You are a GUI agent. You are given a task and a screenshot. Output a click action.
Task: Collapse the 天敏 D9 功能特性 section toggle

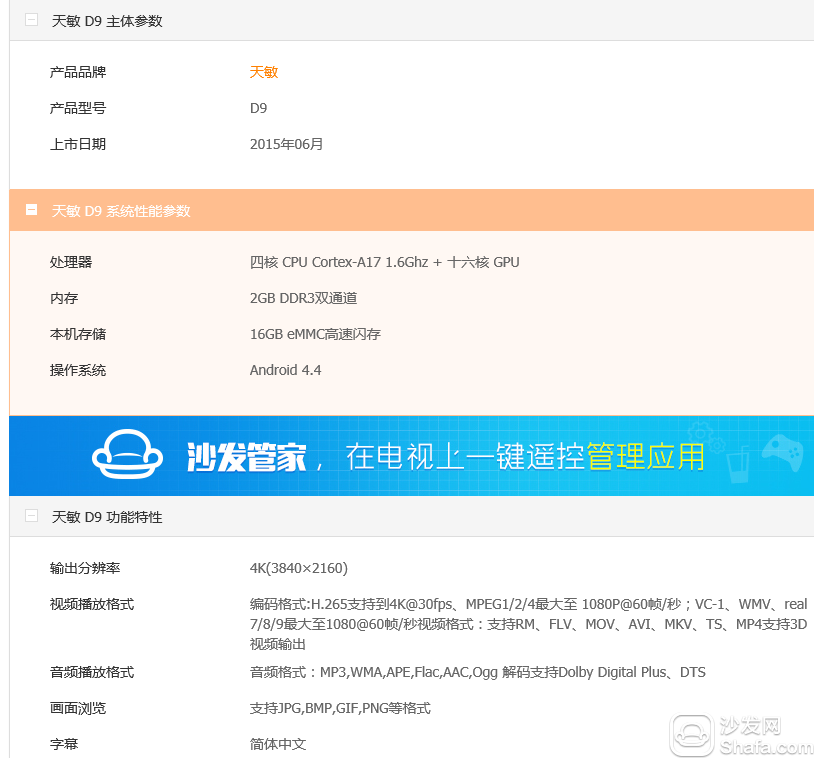pos(31,516)
